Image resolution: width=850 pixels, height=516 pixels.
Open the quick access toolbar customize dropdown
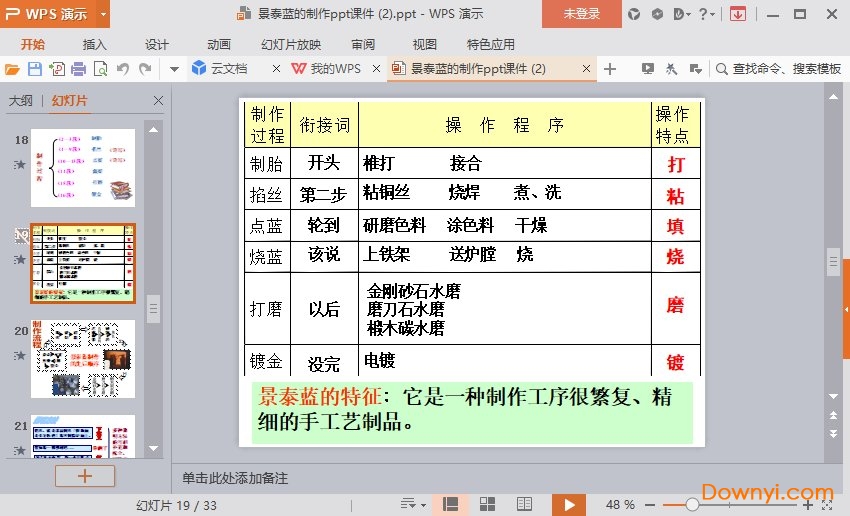(x=173, y=69)
